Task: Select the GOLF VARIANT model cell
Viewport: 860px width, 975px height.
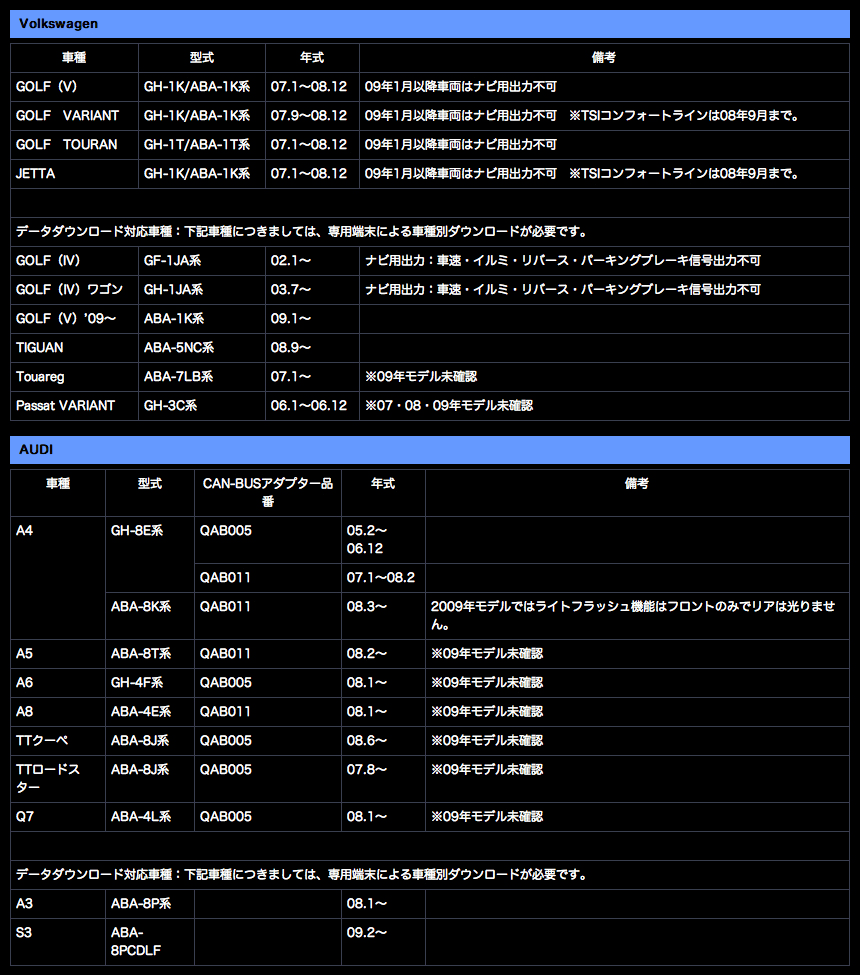Action: click(x=75, y=116)
